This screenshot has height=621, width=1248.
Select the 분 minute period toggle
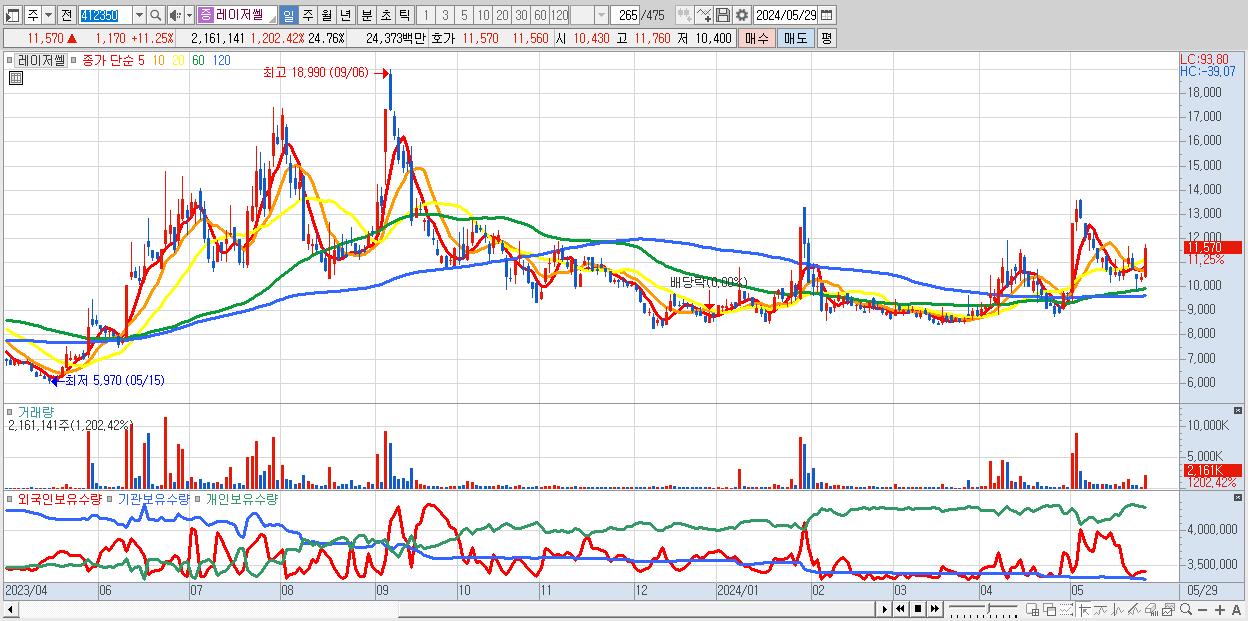366,16
